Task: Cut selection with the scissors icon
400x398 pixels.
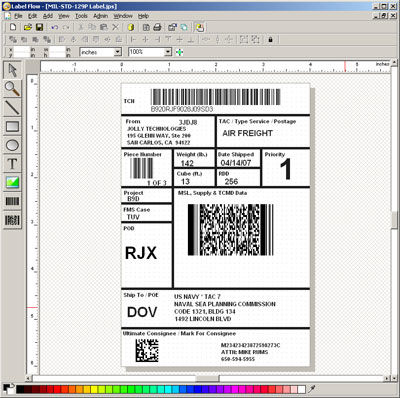Action: 80,27
